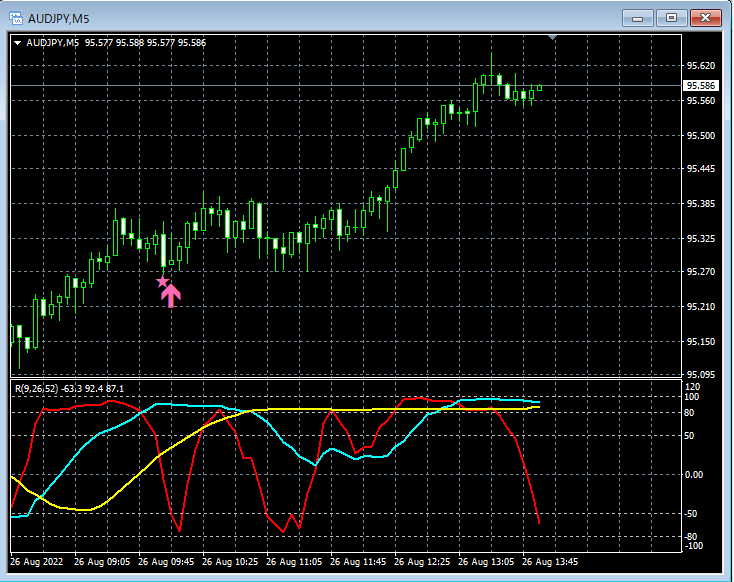Click the indicator scale value 120
The image size is (734, 582).
[692, 387]
